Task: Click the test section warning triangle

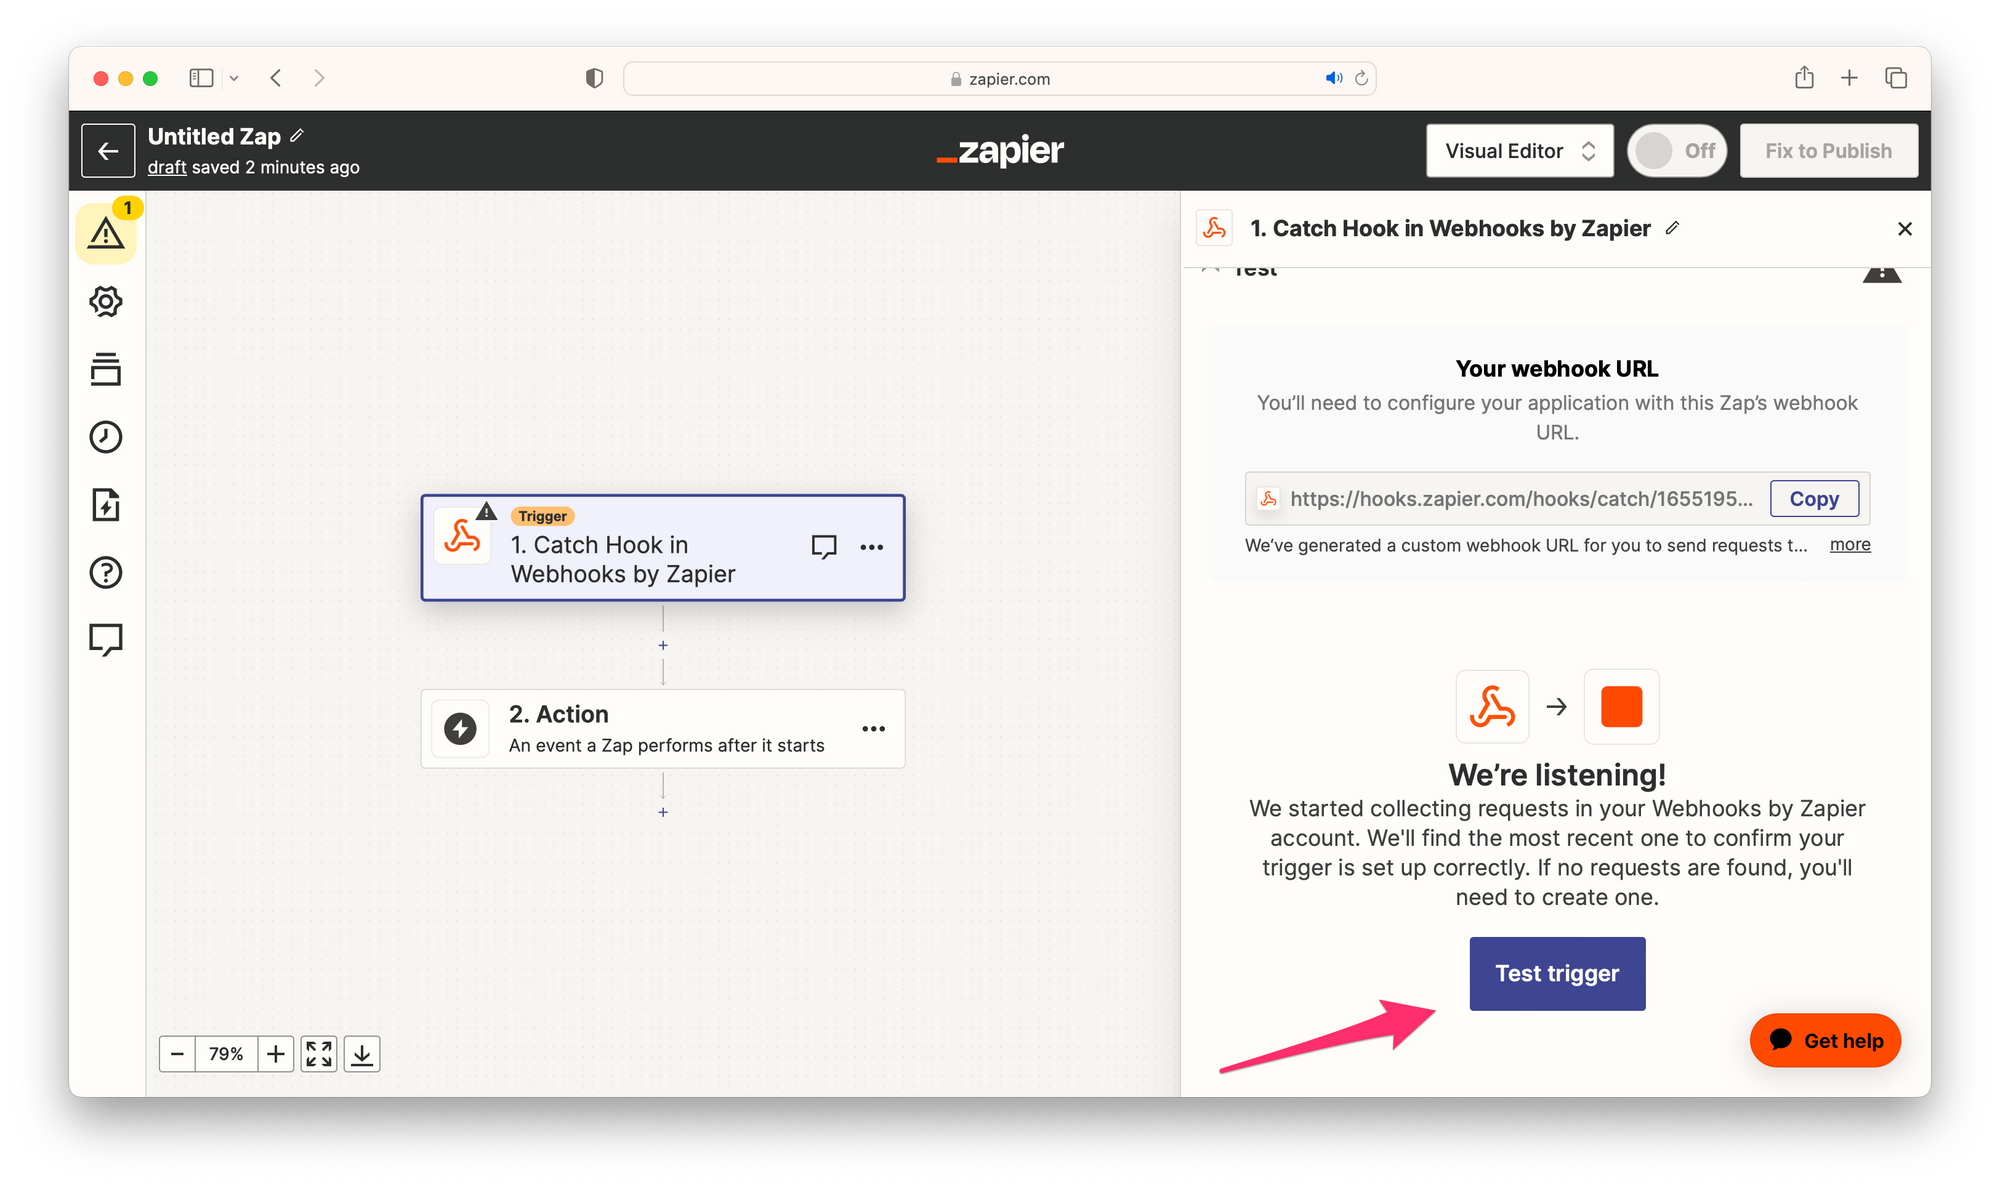Action: pos(1881,273)
